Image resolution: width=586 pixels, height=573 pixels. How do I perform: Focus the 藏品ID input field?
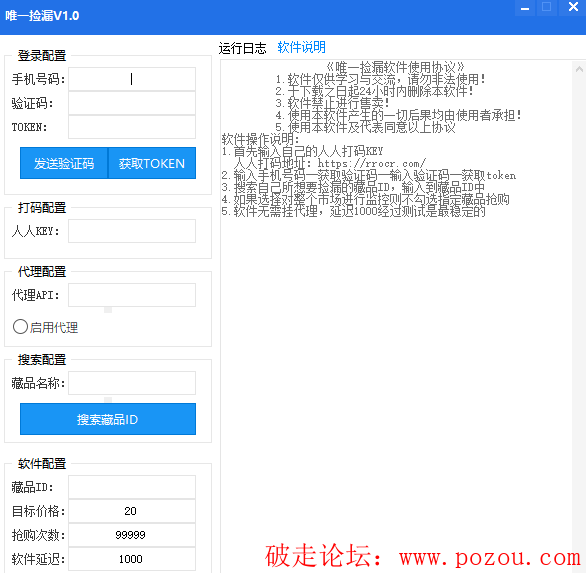[132, 487]
